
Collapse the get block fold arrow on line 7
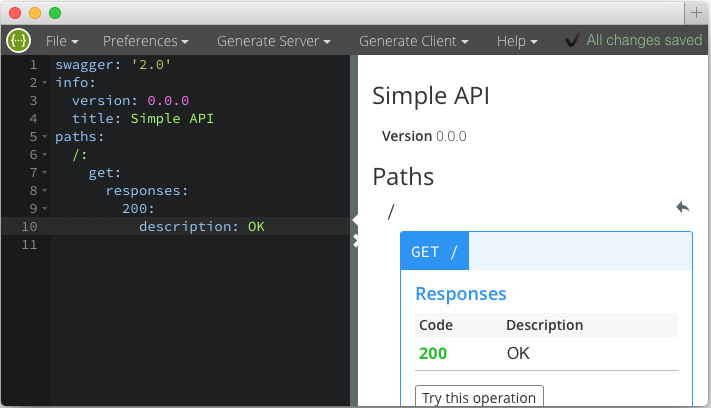coord(44,173)
